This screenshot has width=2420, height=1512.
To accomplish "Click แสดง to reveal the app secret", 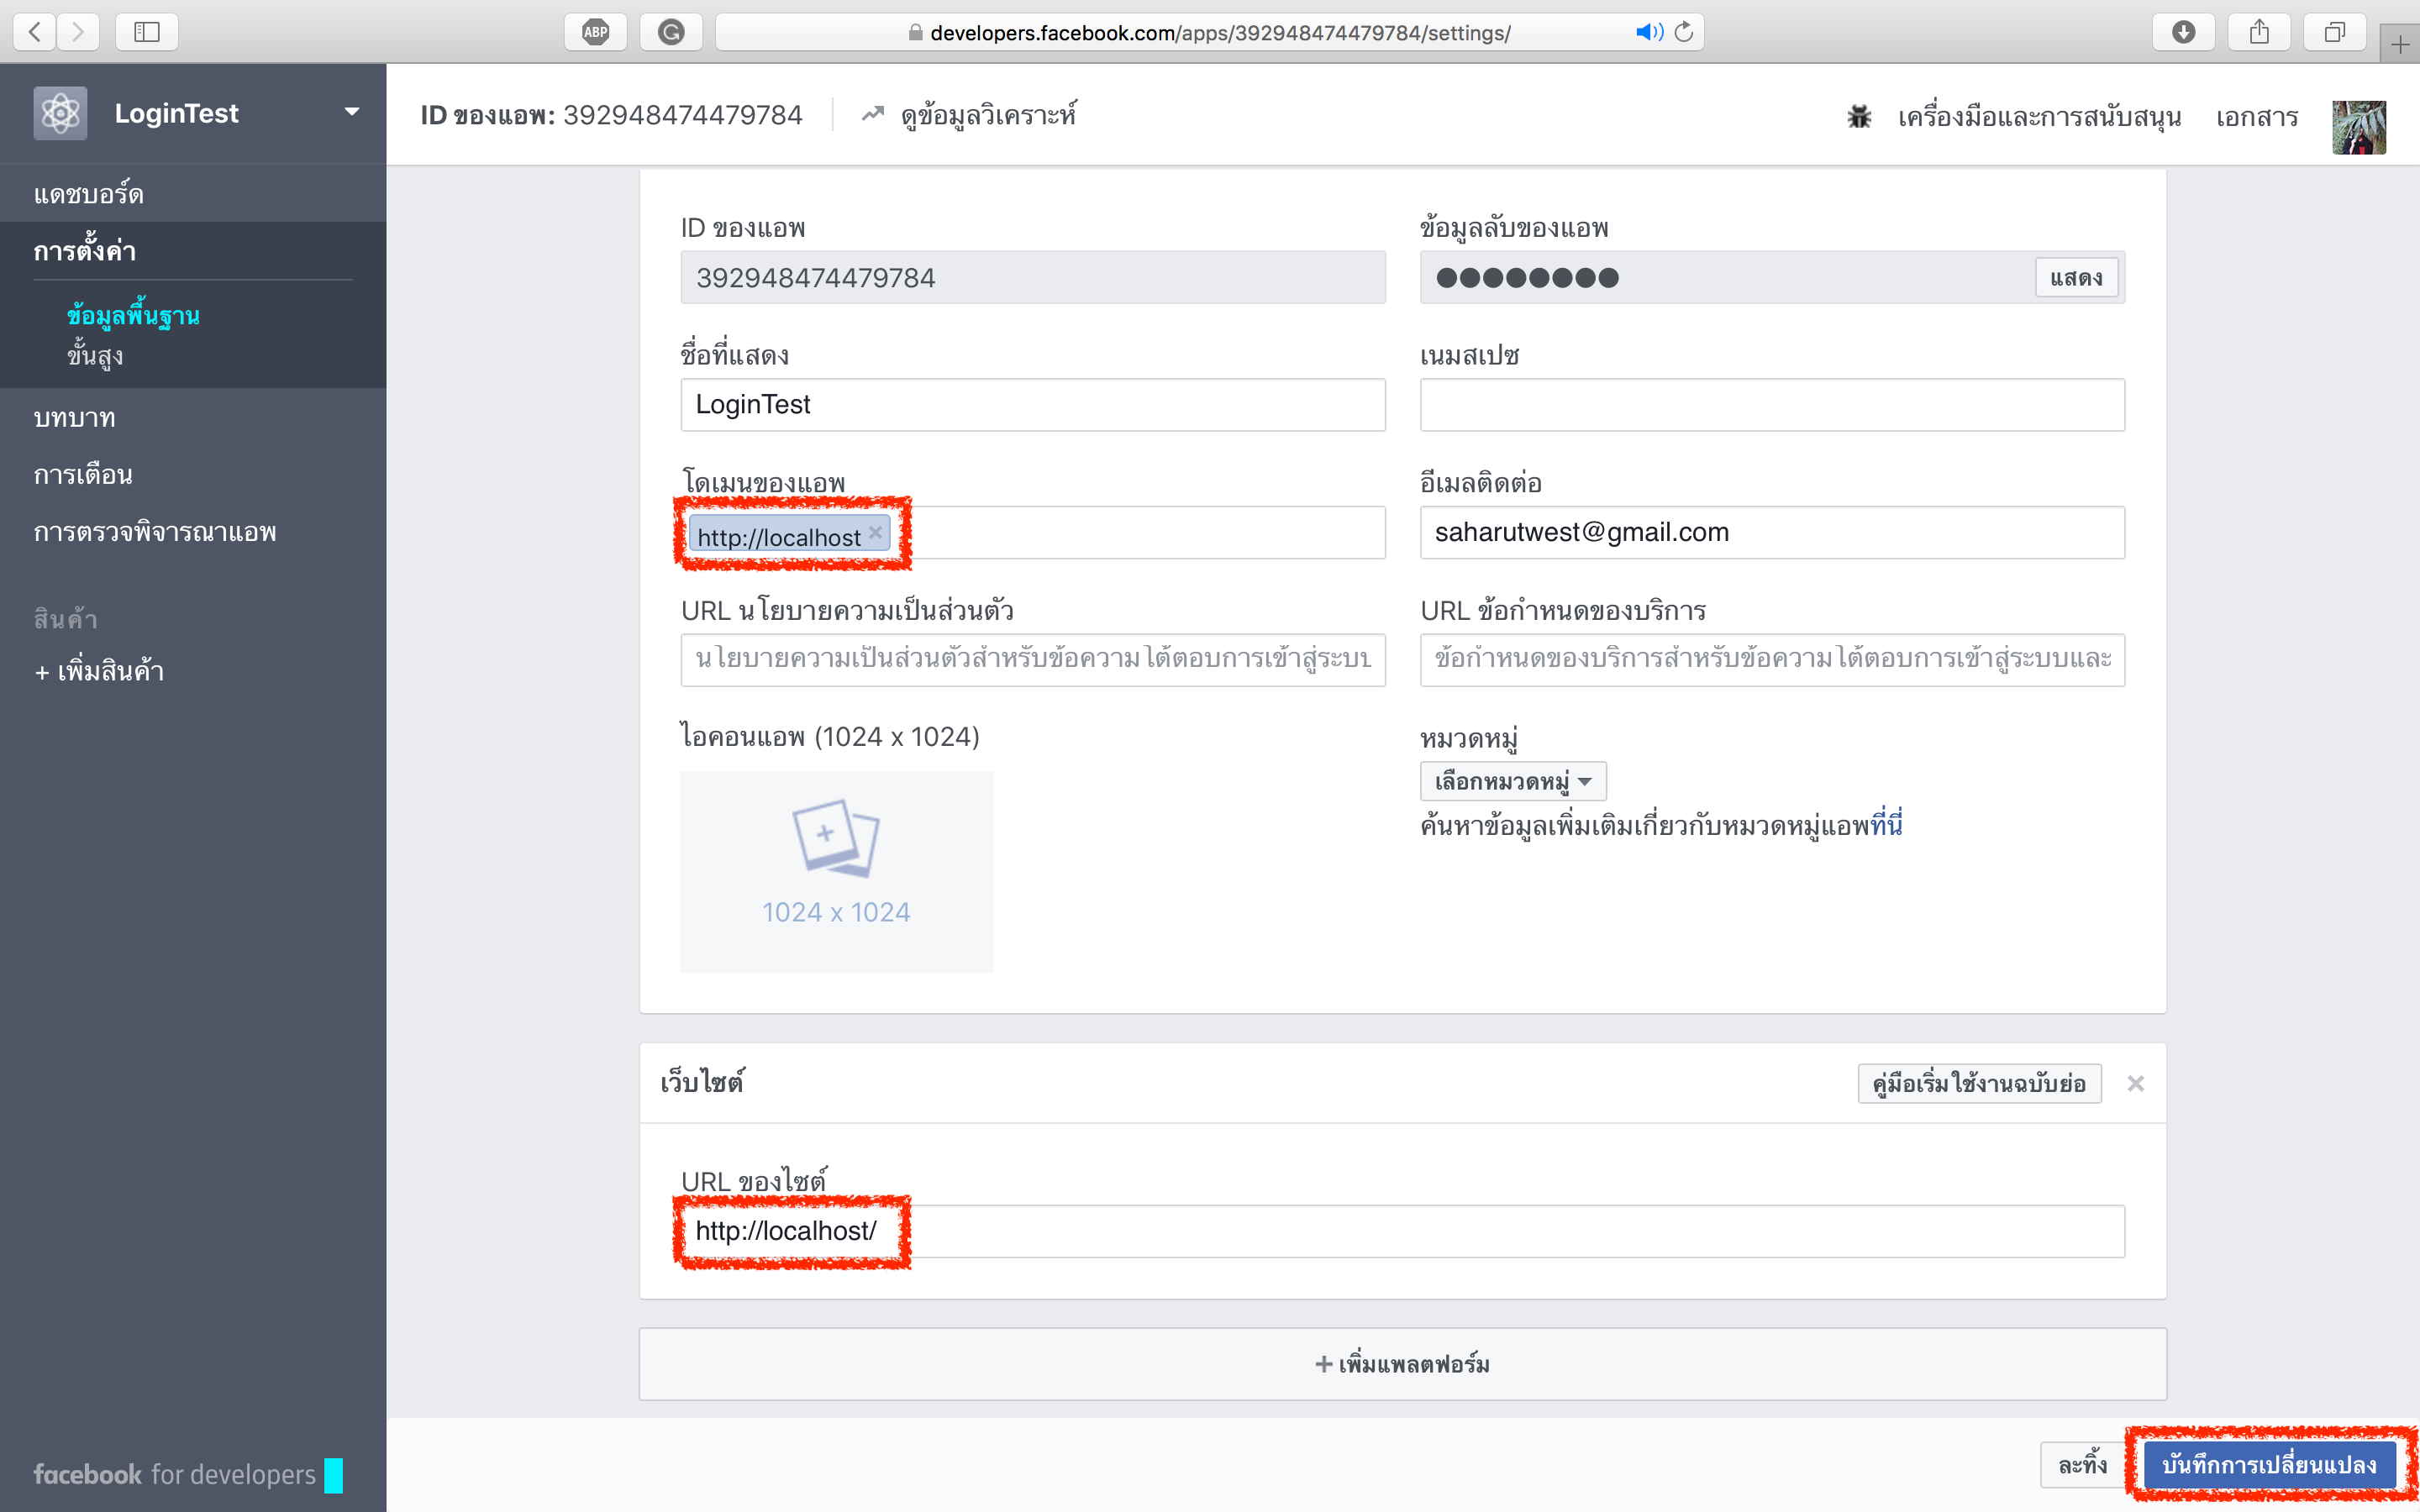I will point(2077,277).
